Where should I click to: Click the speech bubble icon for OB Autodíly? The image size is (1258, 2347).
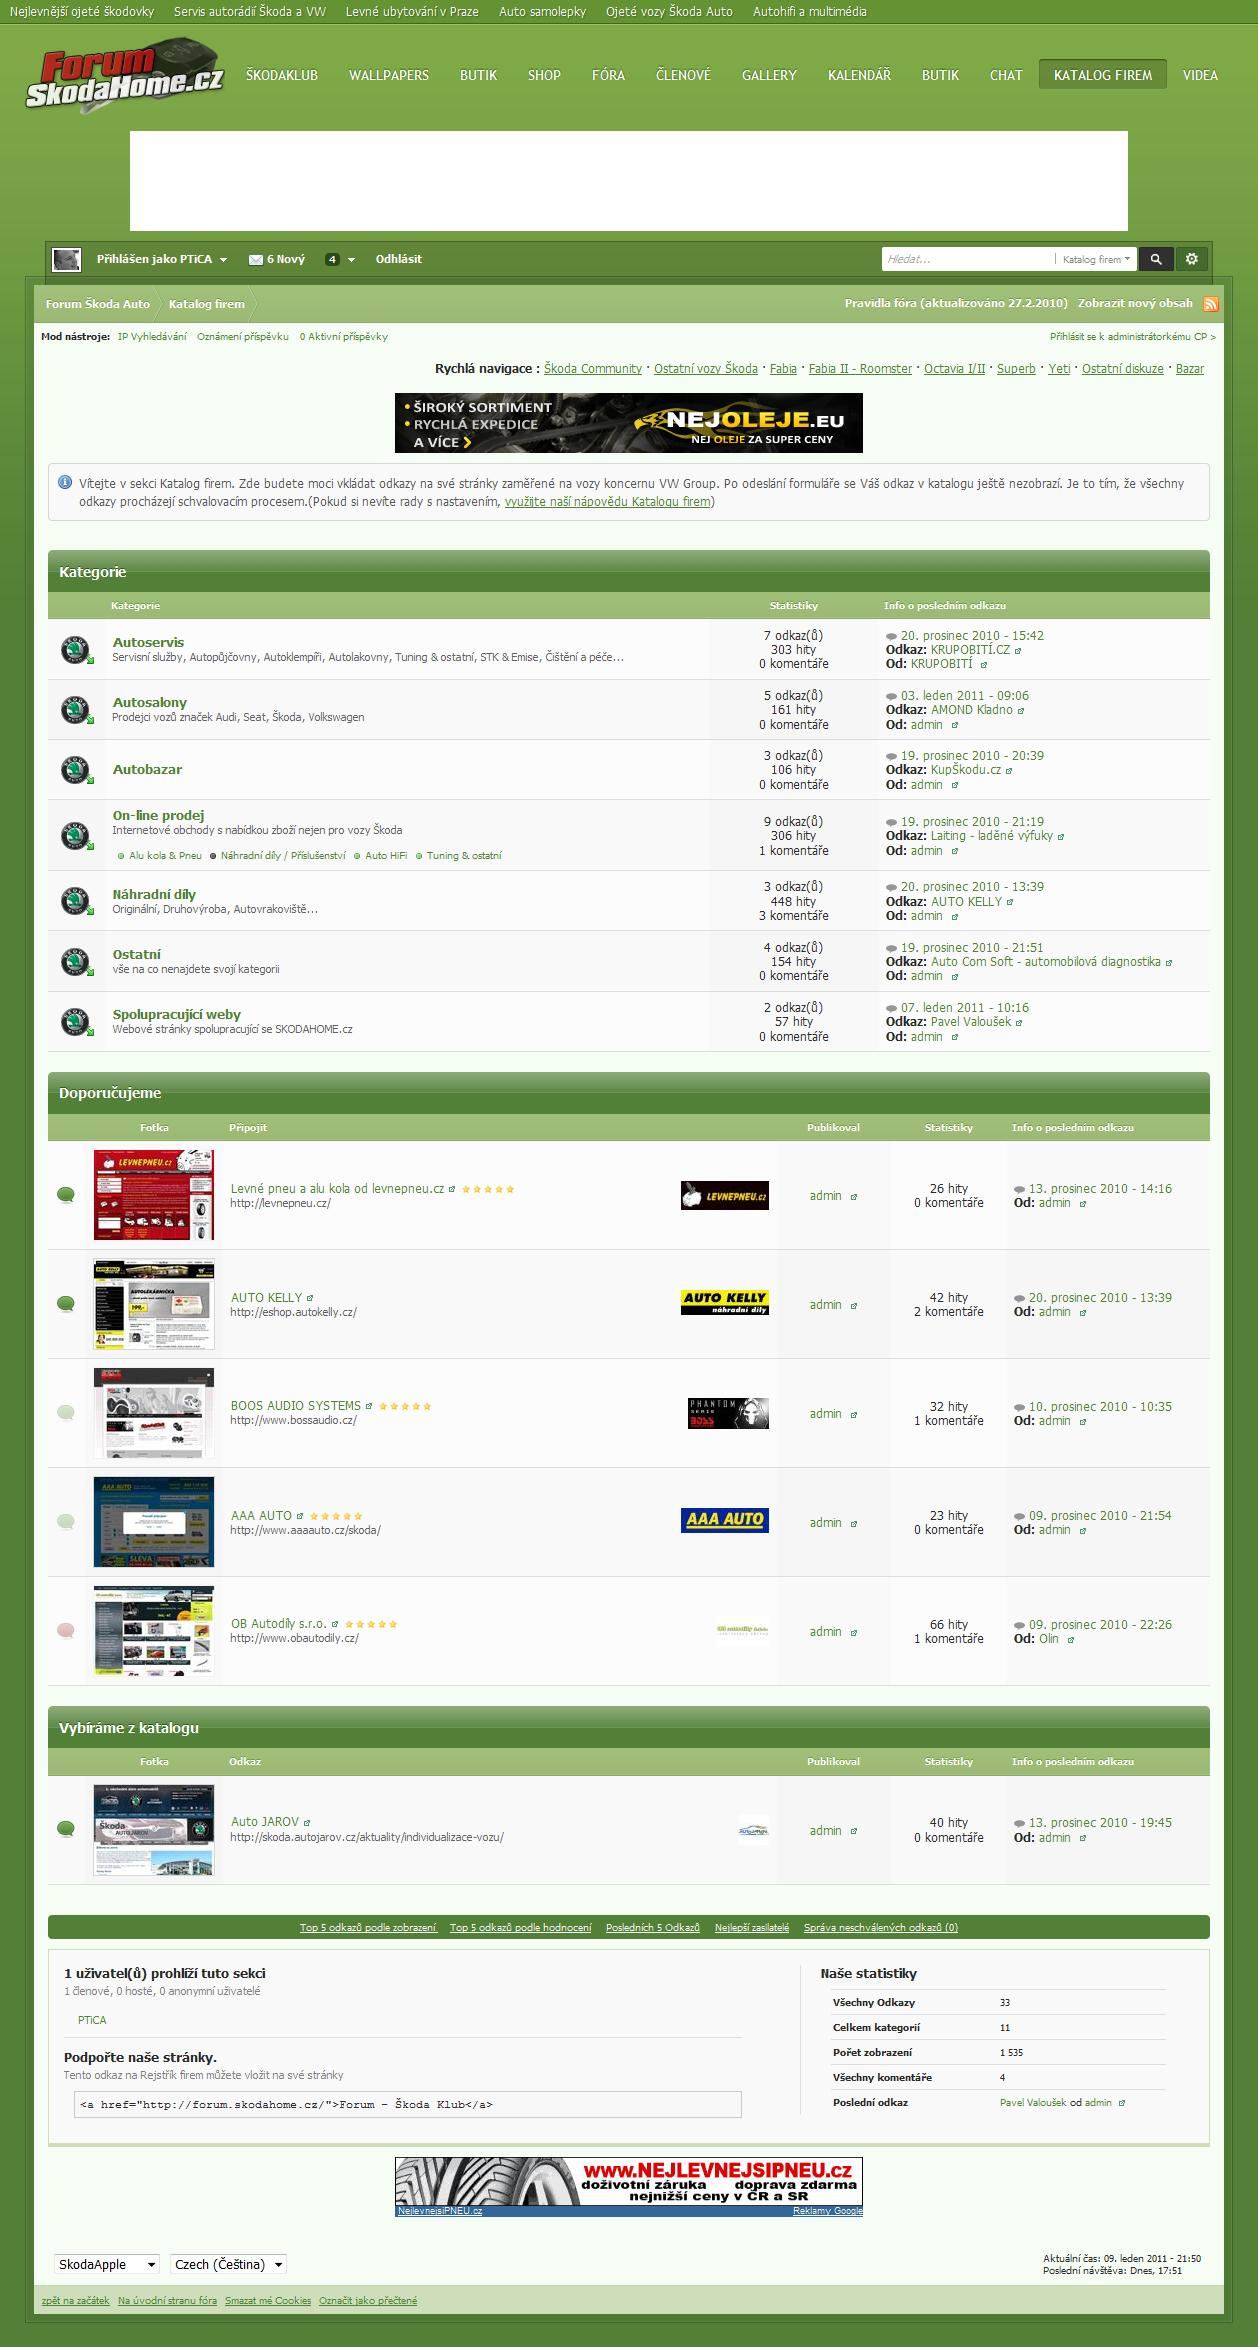click(x=66, y=1630)
